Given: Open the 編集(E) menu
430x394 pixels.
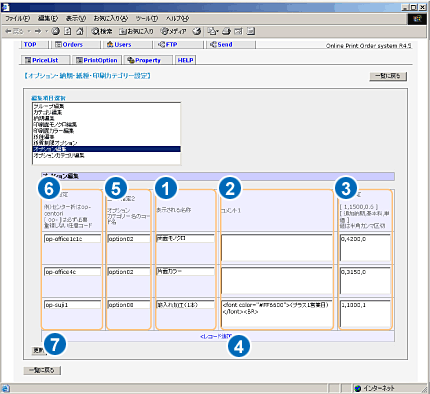Looking at the screenshot, I should point(48,18).
